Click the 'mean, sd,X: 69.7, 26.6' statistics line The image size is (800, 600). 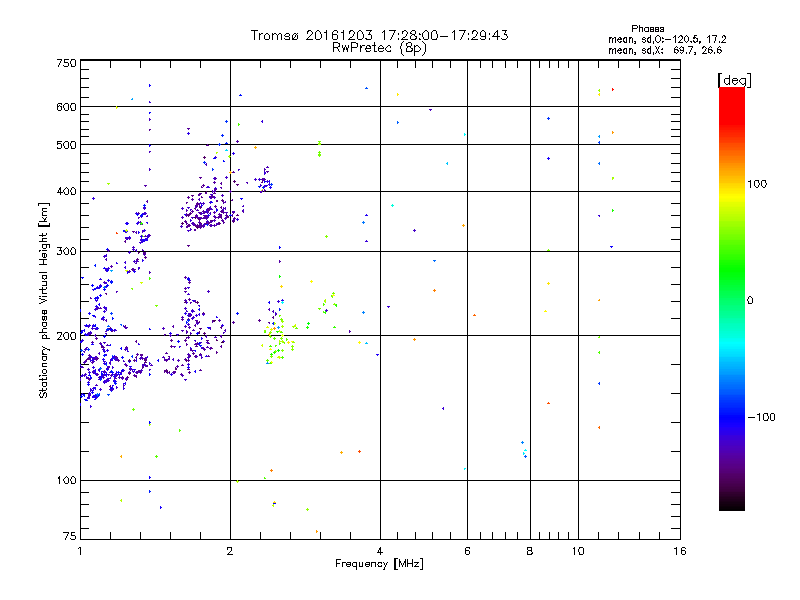665,50
